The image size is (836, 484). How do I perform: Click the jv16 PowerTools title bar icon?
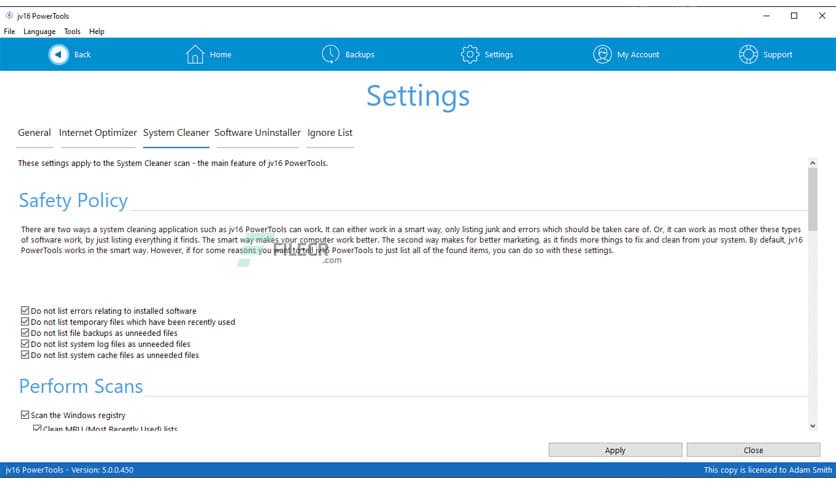coord(9,15)
